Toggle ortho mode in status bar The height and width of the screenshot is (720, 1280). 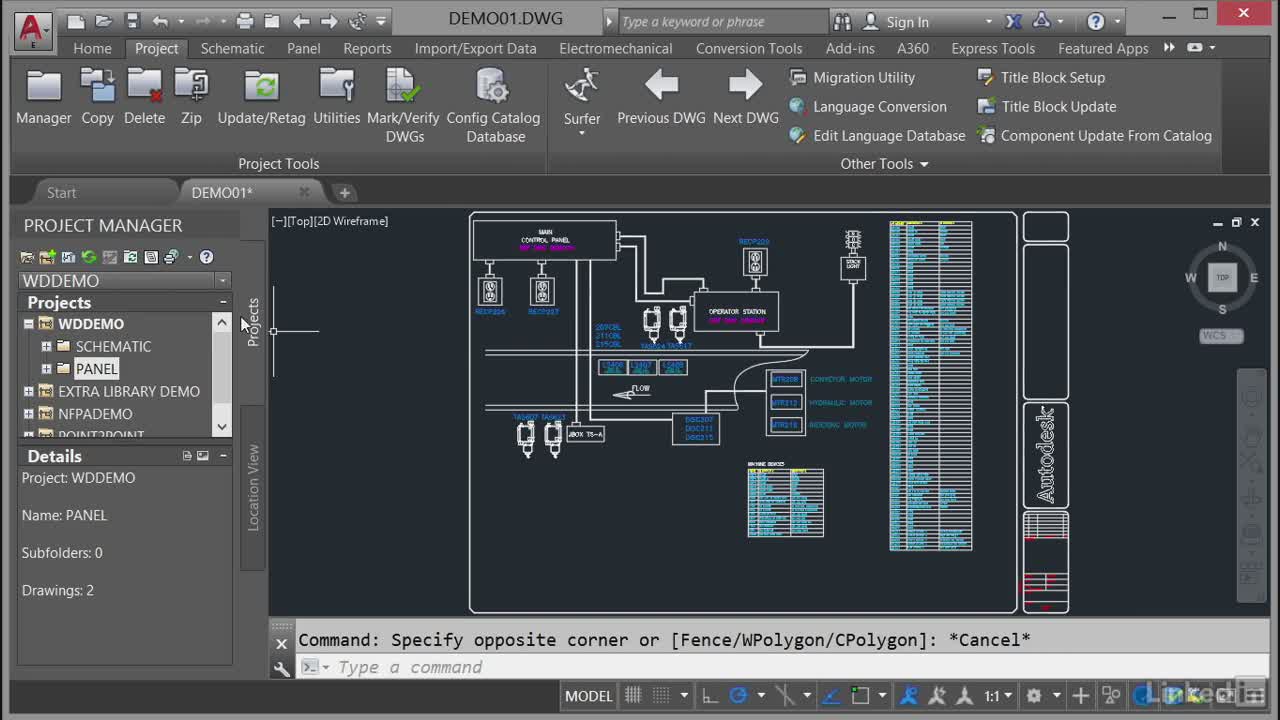[x=710, y=695]
